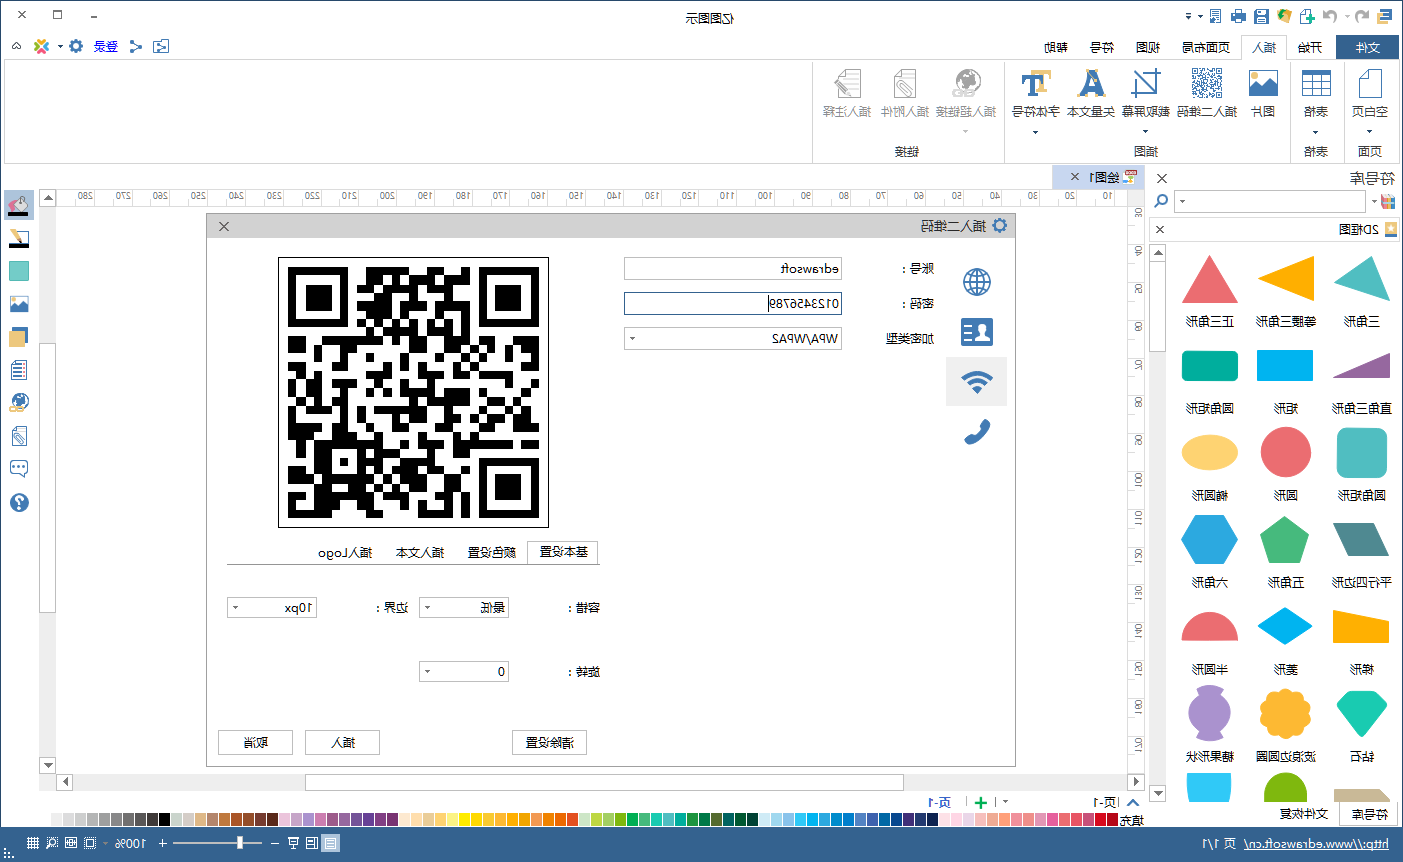Screen dimensions: 1403x862
Task: Open the image panel in sidebar
Action: click(18, 304)
